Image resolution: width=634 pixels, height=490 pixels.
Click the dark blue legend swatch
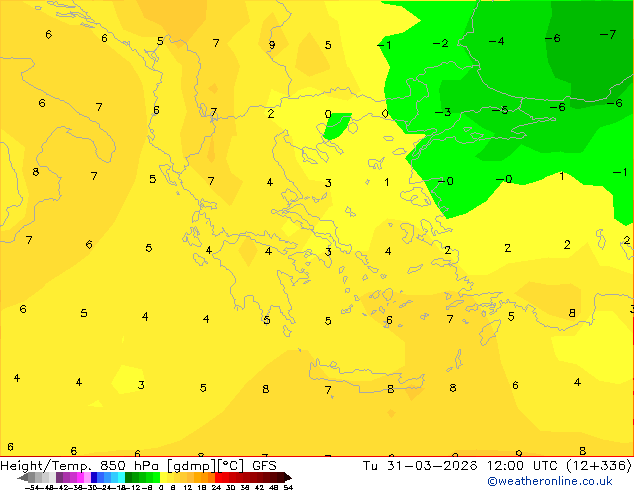[x=94, y=477]
